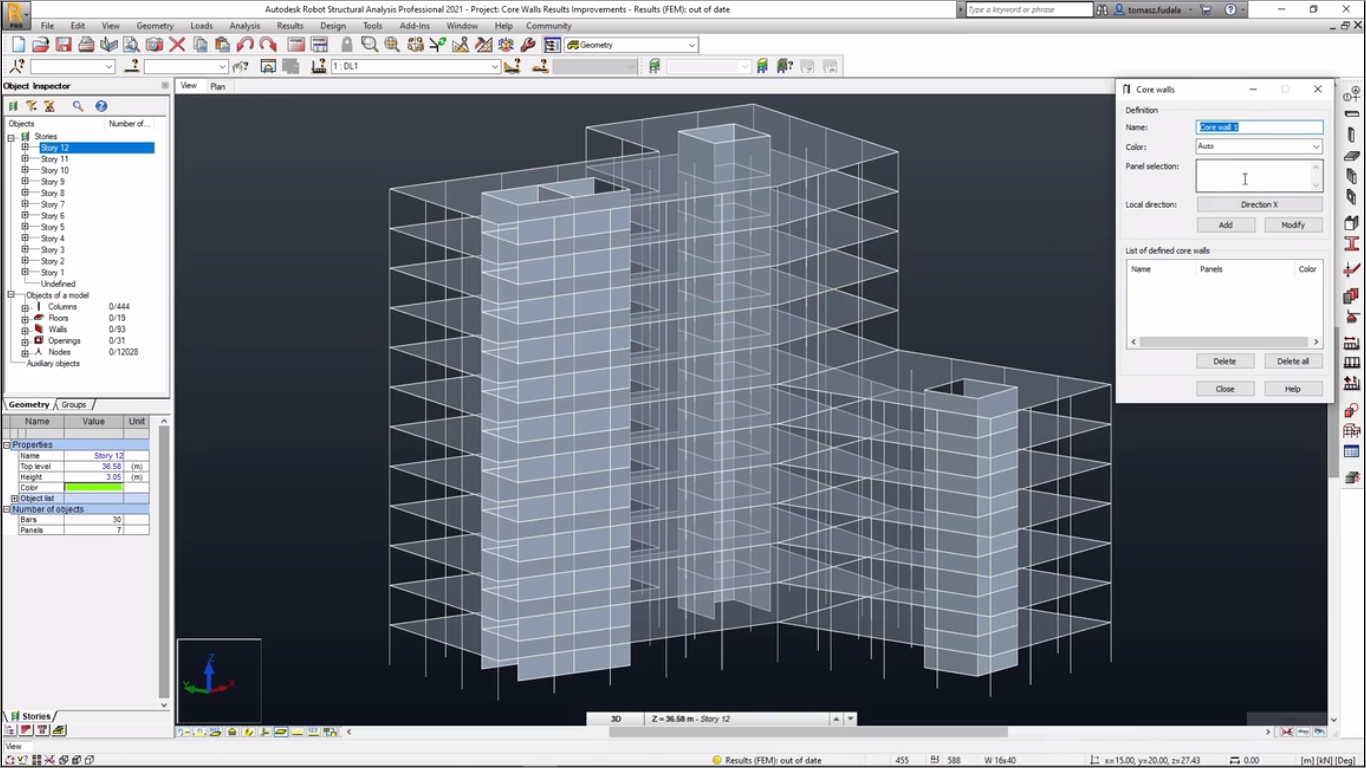
Task: Expand the Columns tree node
Action: 25,307
